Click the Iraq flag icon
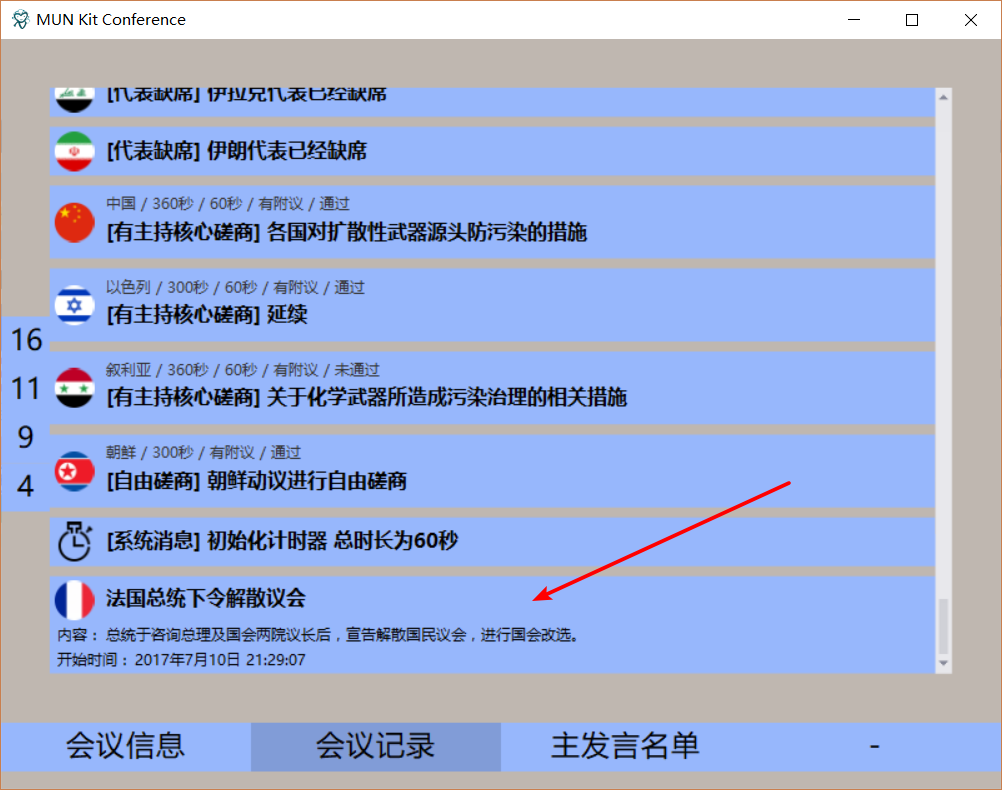Screen dimensions: 1002x790 (74, 97)
